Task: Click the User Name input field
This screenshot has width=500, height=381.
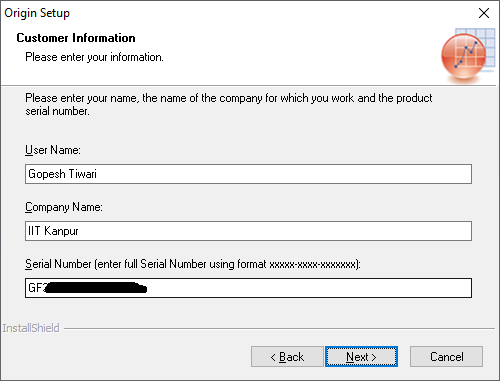Action: pos(248,174)
